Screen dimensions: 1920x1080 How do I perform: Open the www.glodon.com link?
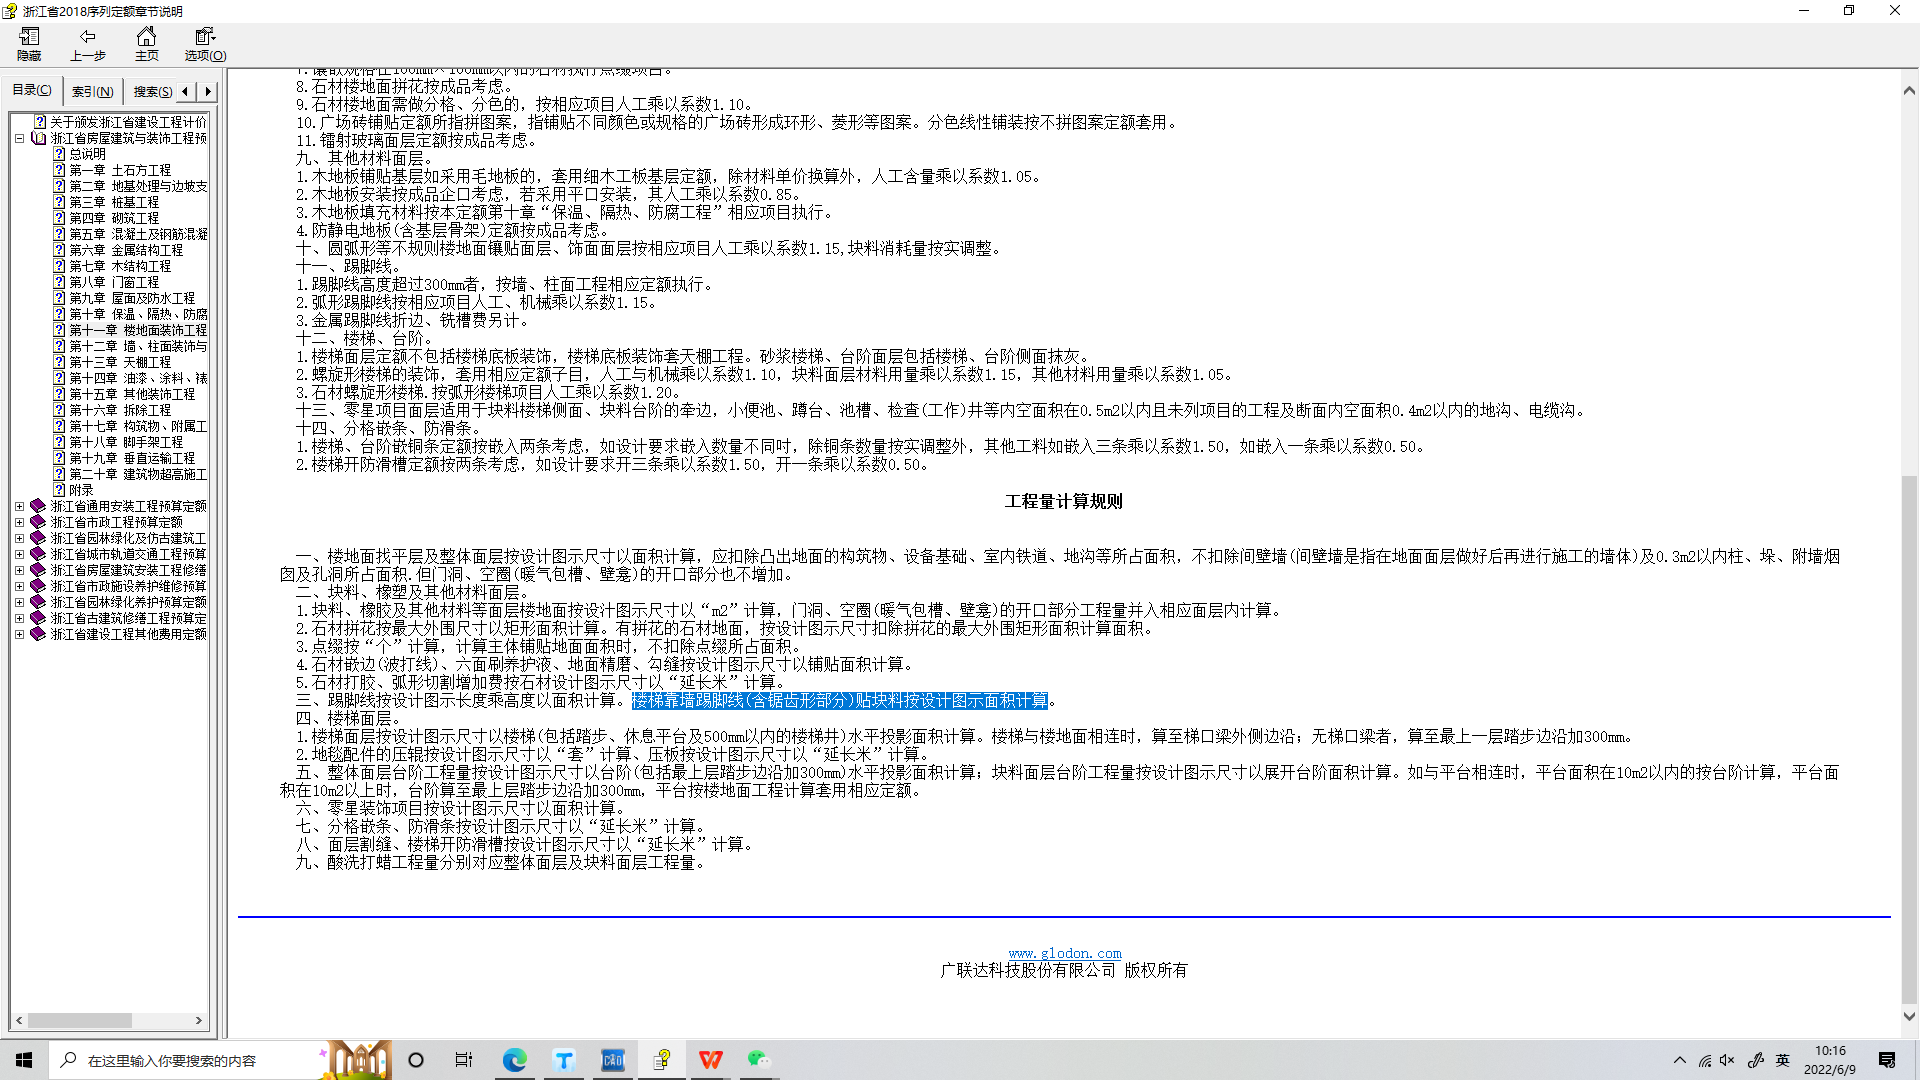[1065, 954]
